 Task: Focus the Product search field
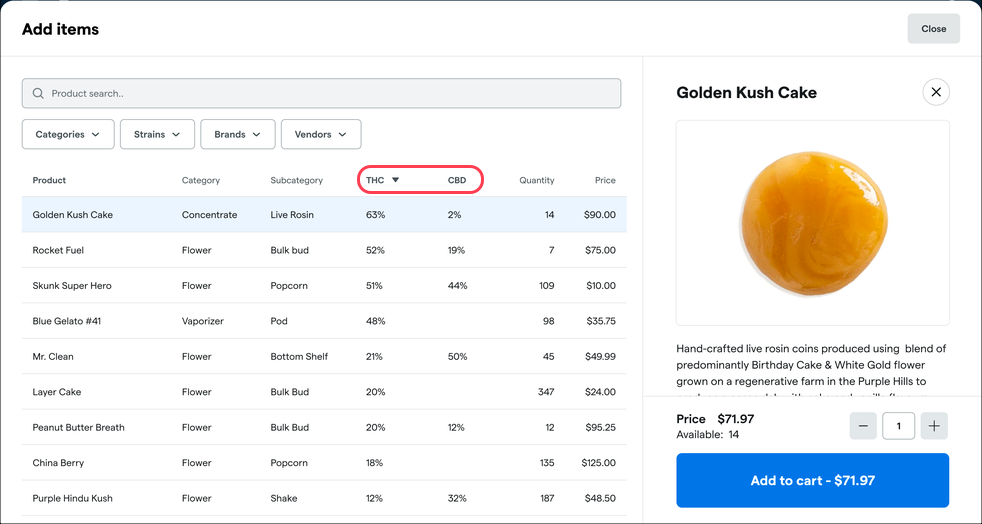(x=321, y=93)
